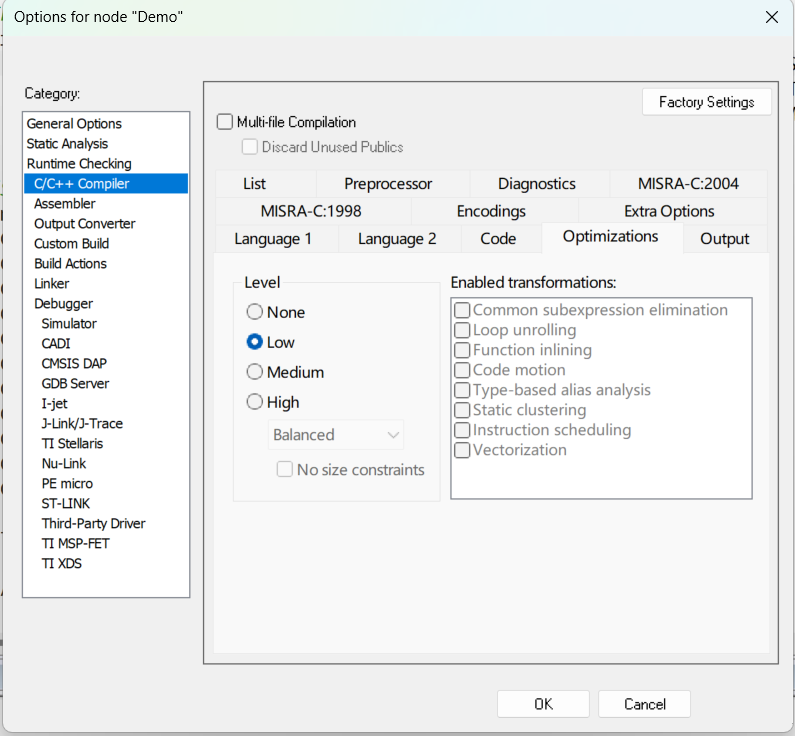Select Assembler category

pos(106,204)
